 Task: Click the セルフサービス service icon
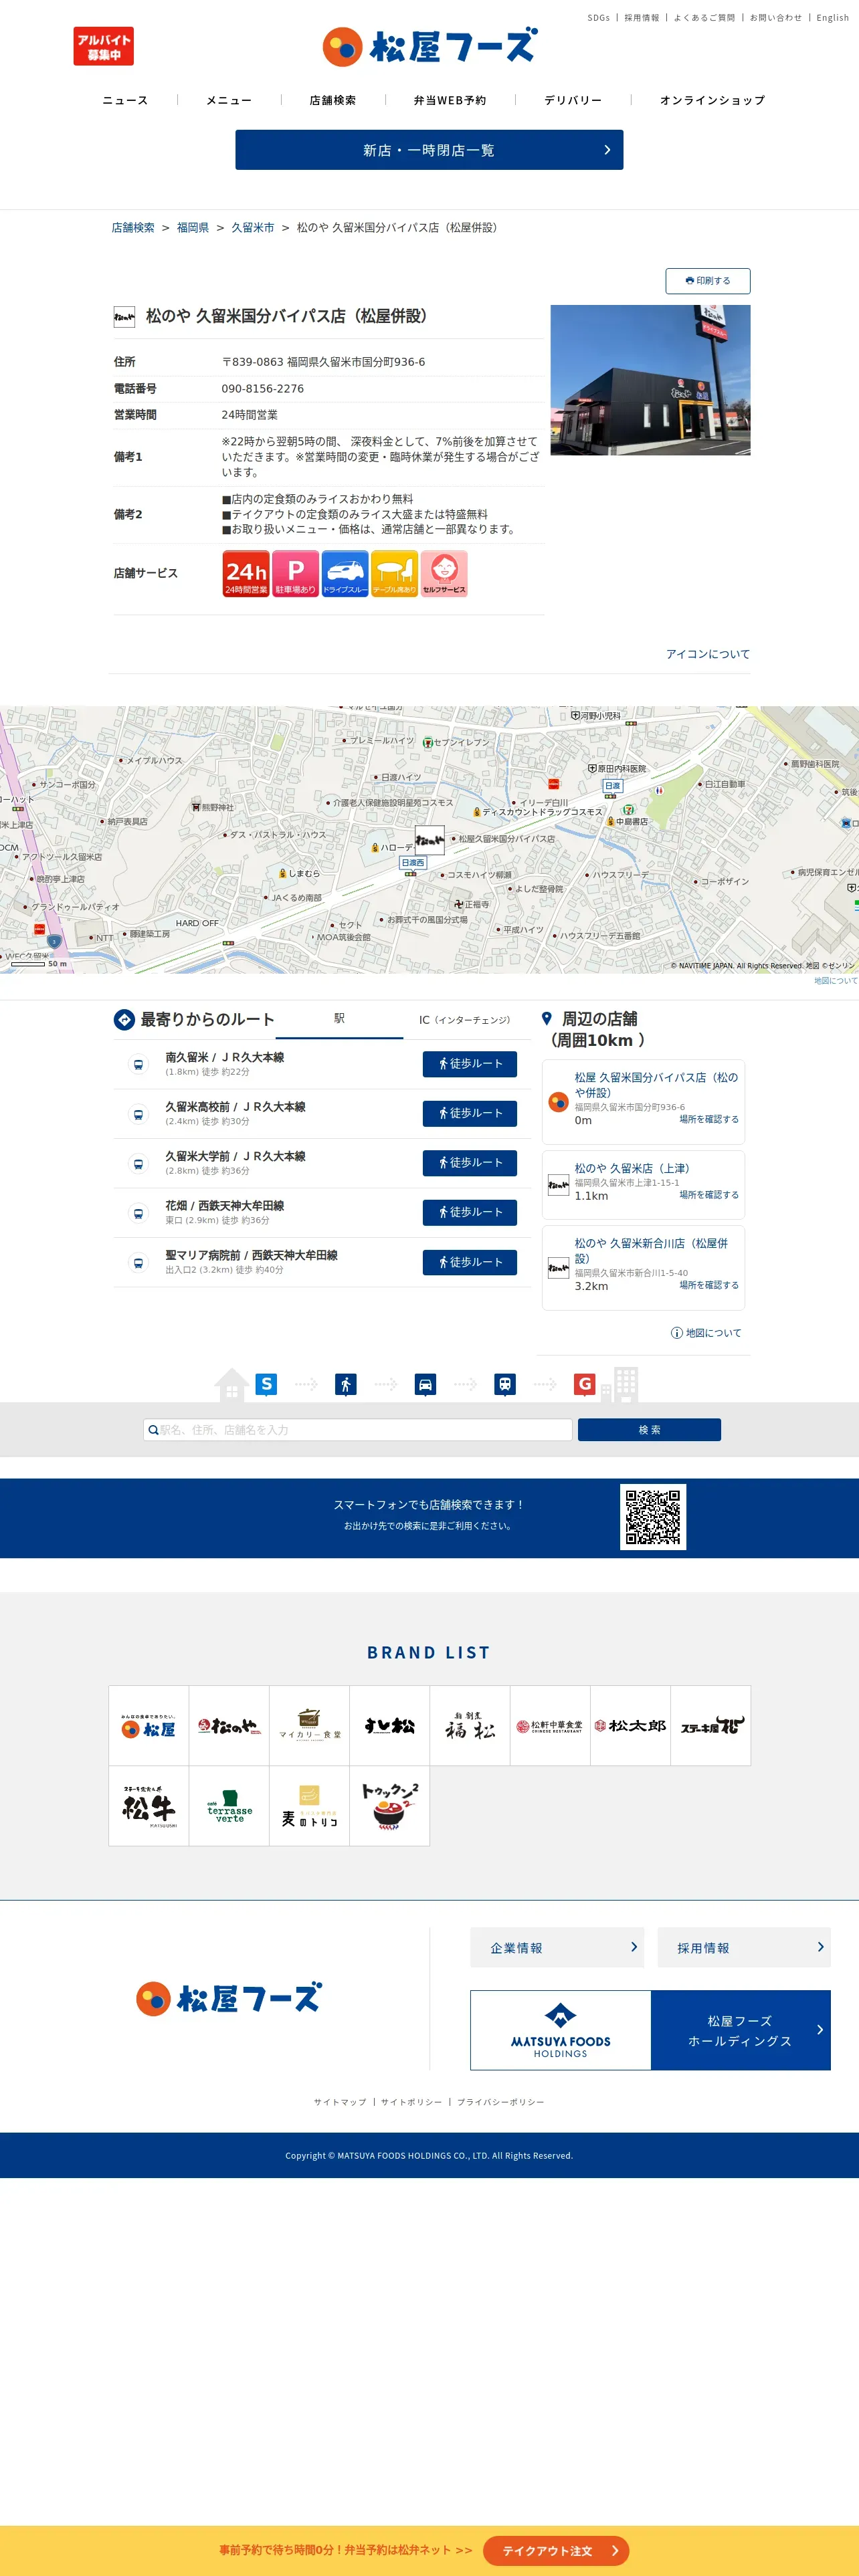click(x=444, y=574)
